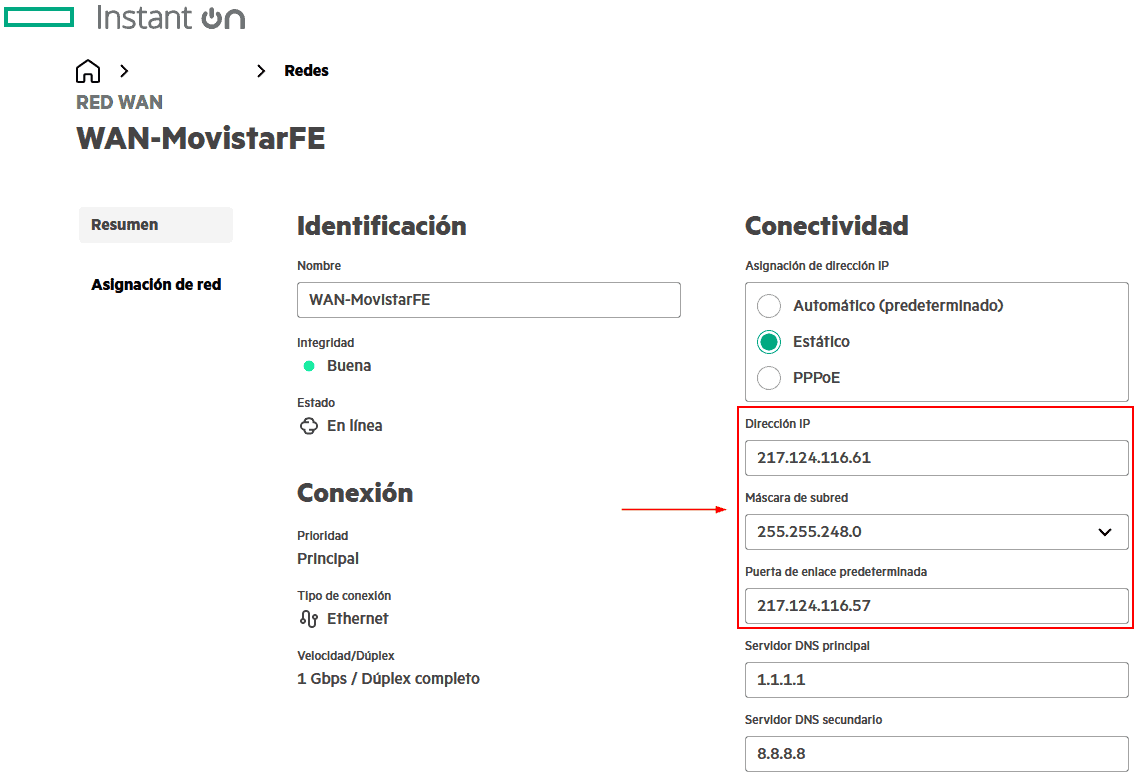Choose the PPPoE radio option
Image resolution: width=1136 pixels, height=775 pixels.
(x=769, y=378)
